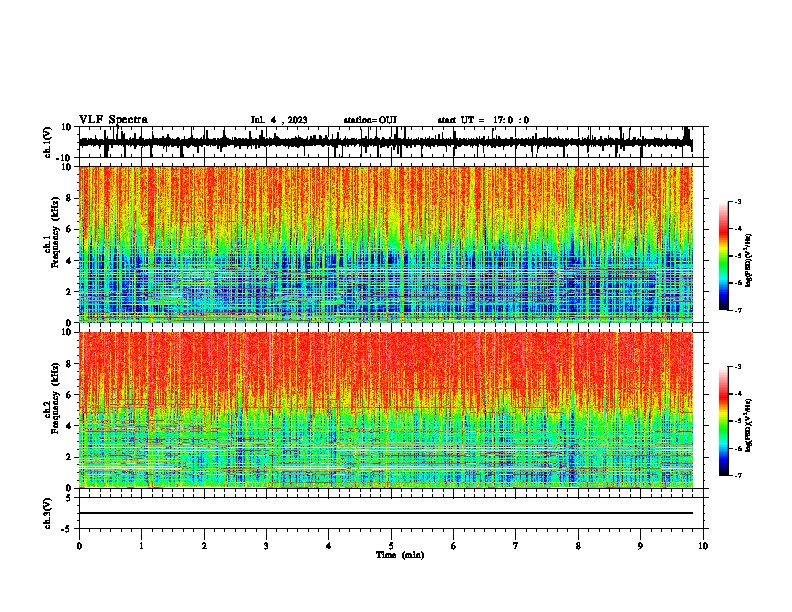Click the ch.1 voltage waveform panel

391,142
